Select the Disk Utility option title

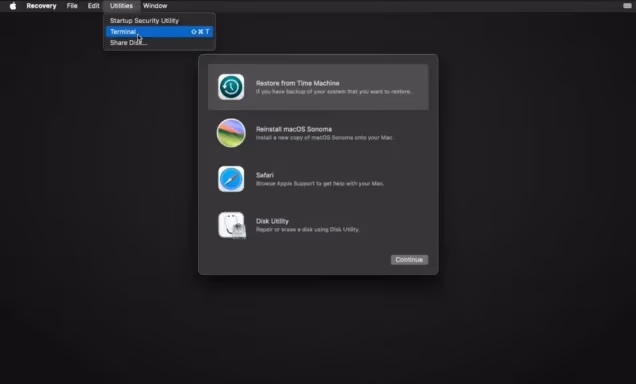(x=272, y=221)
